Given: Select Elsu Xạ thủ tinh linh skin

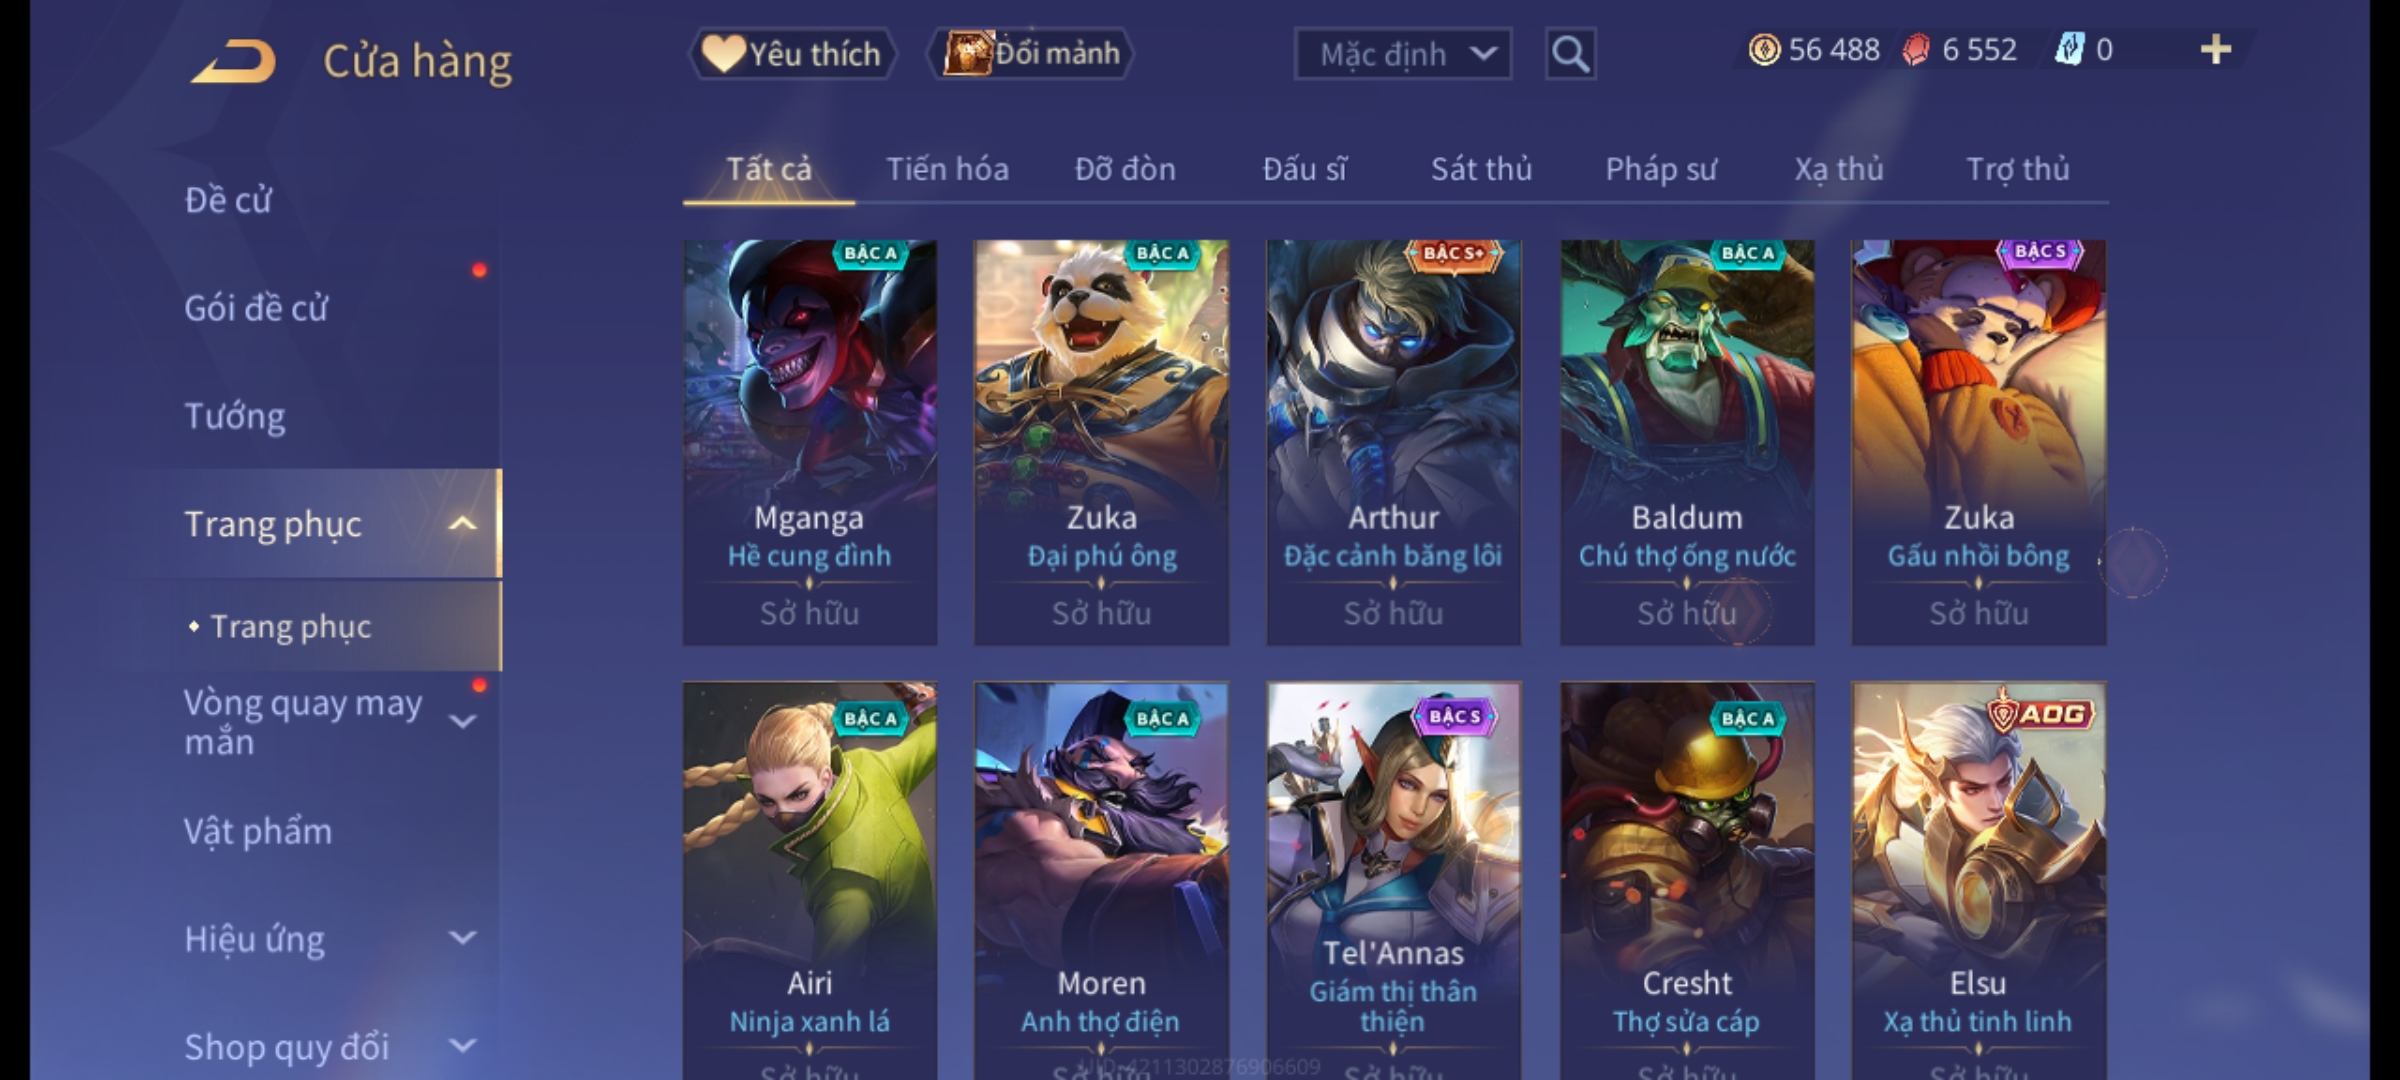Looking at the screenshot, I should 1978,880.
